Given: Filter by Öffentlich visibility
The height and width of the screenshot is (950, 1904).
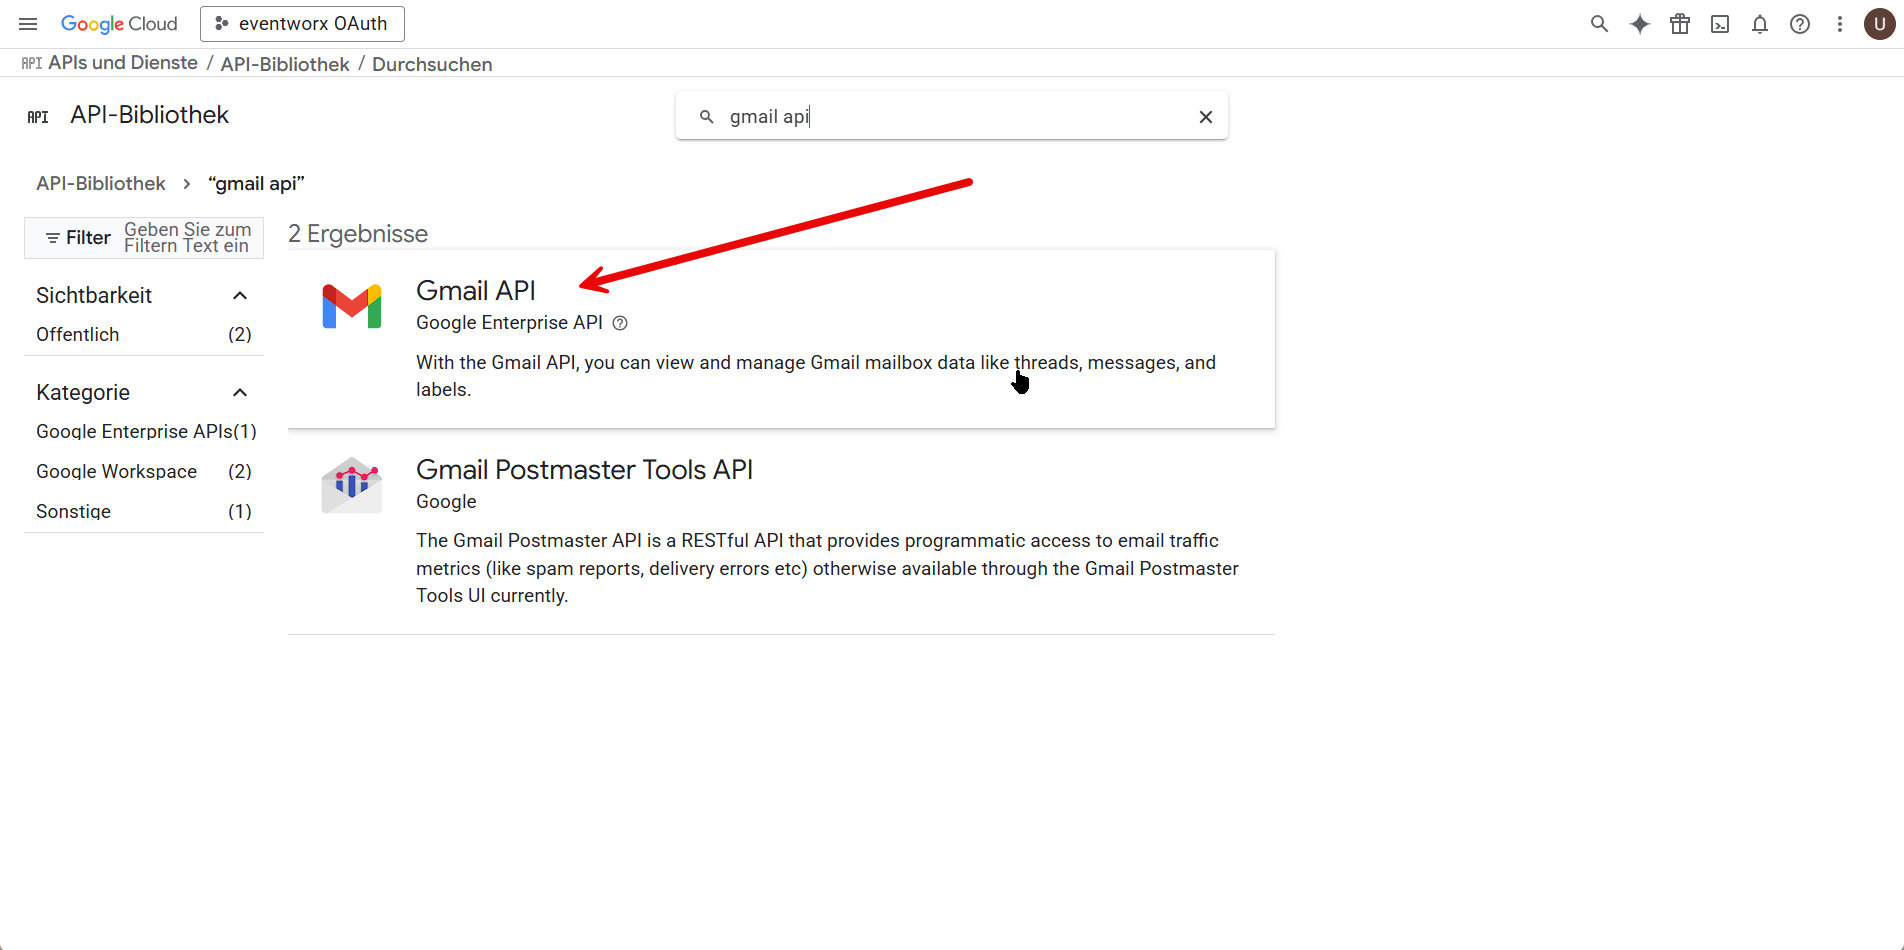Looking at the screenshot, I should tap(144, 335).
